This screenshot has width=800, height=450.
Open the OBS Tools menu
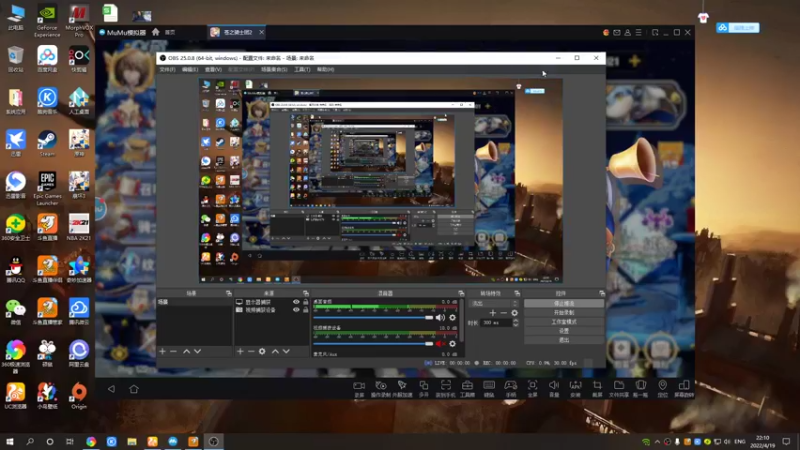[302, 69]
